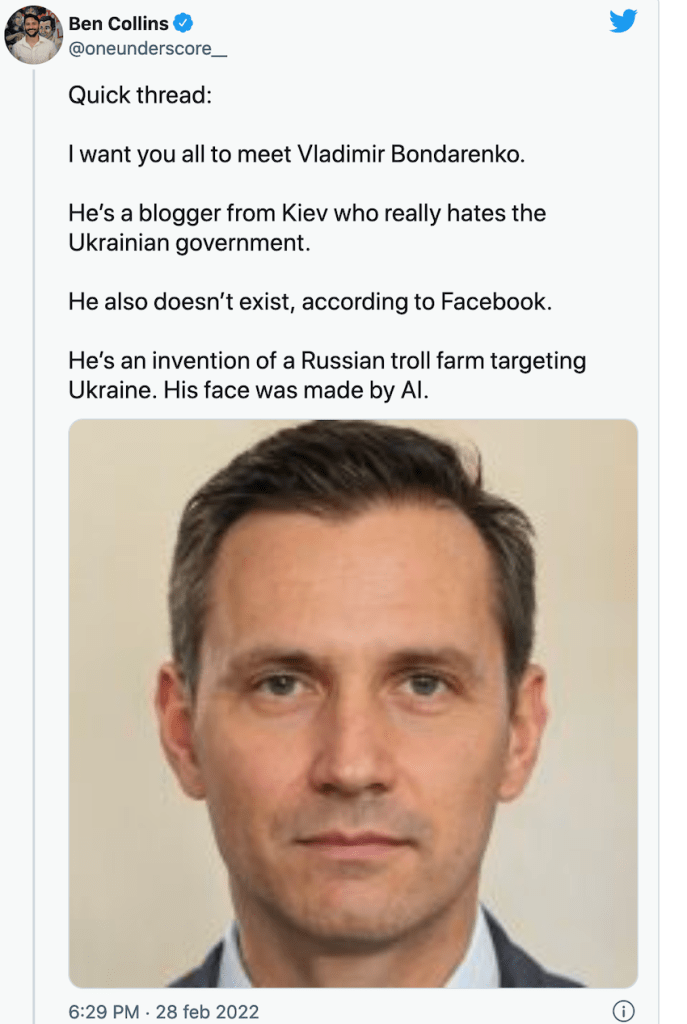Click the blue verified badge

coord(185,24)
